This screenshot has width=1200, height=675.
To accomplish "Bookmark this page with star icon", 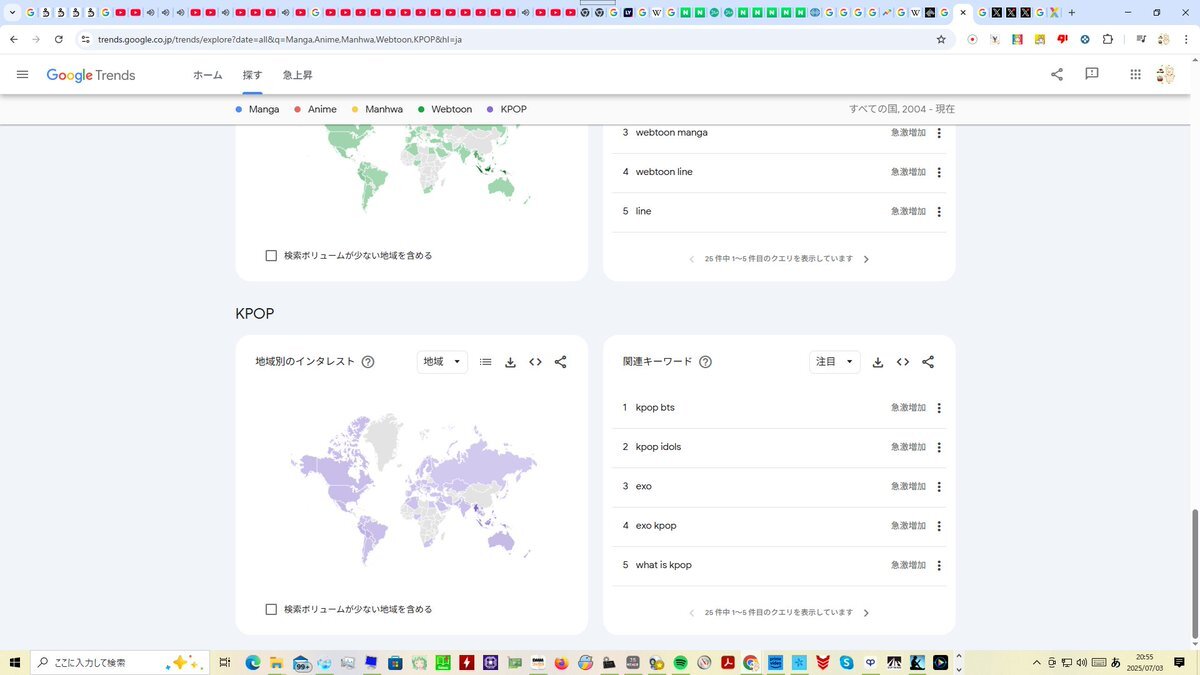I will [x=941, y=39].
